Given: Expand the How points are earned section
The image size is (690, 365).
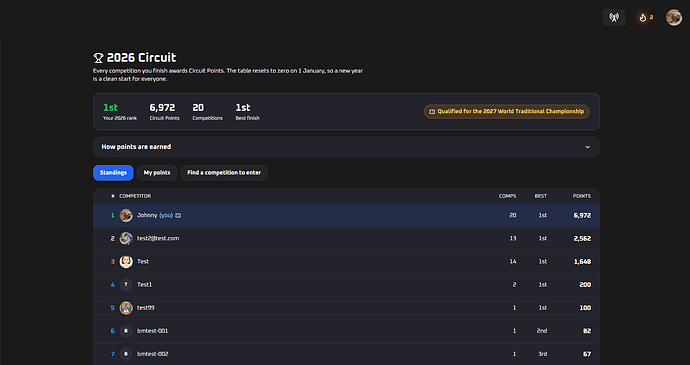Looking at the screenshot, I should 346,147.
